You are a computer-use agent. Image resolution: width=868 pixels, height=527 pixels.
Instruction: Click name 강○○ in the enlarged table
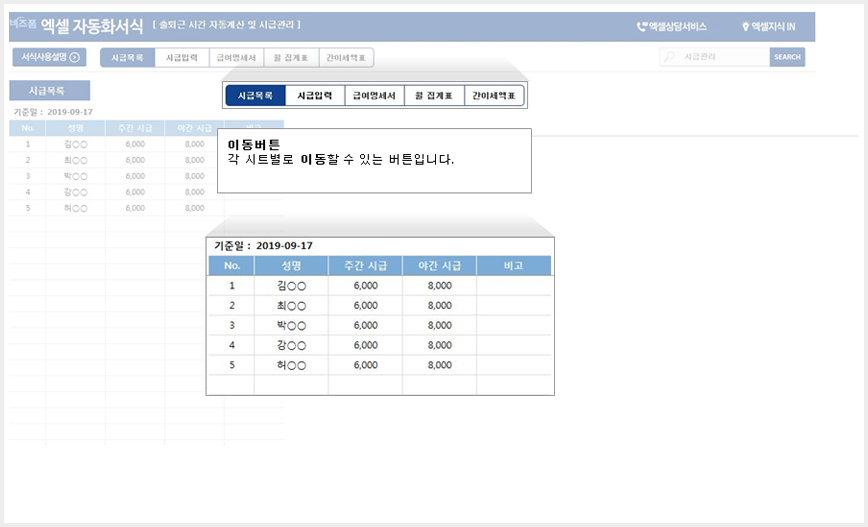pyautogui.click(x=292, y=345)
